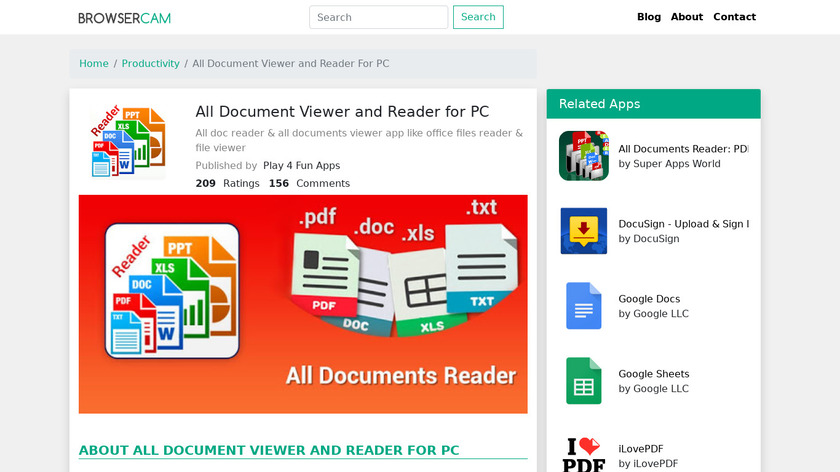Open the All Documents Reader app icon
Image resolution: width=840 pixels, height=472 pixels.
click(583, 156)
